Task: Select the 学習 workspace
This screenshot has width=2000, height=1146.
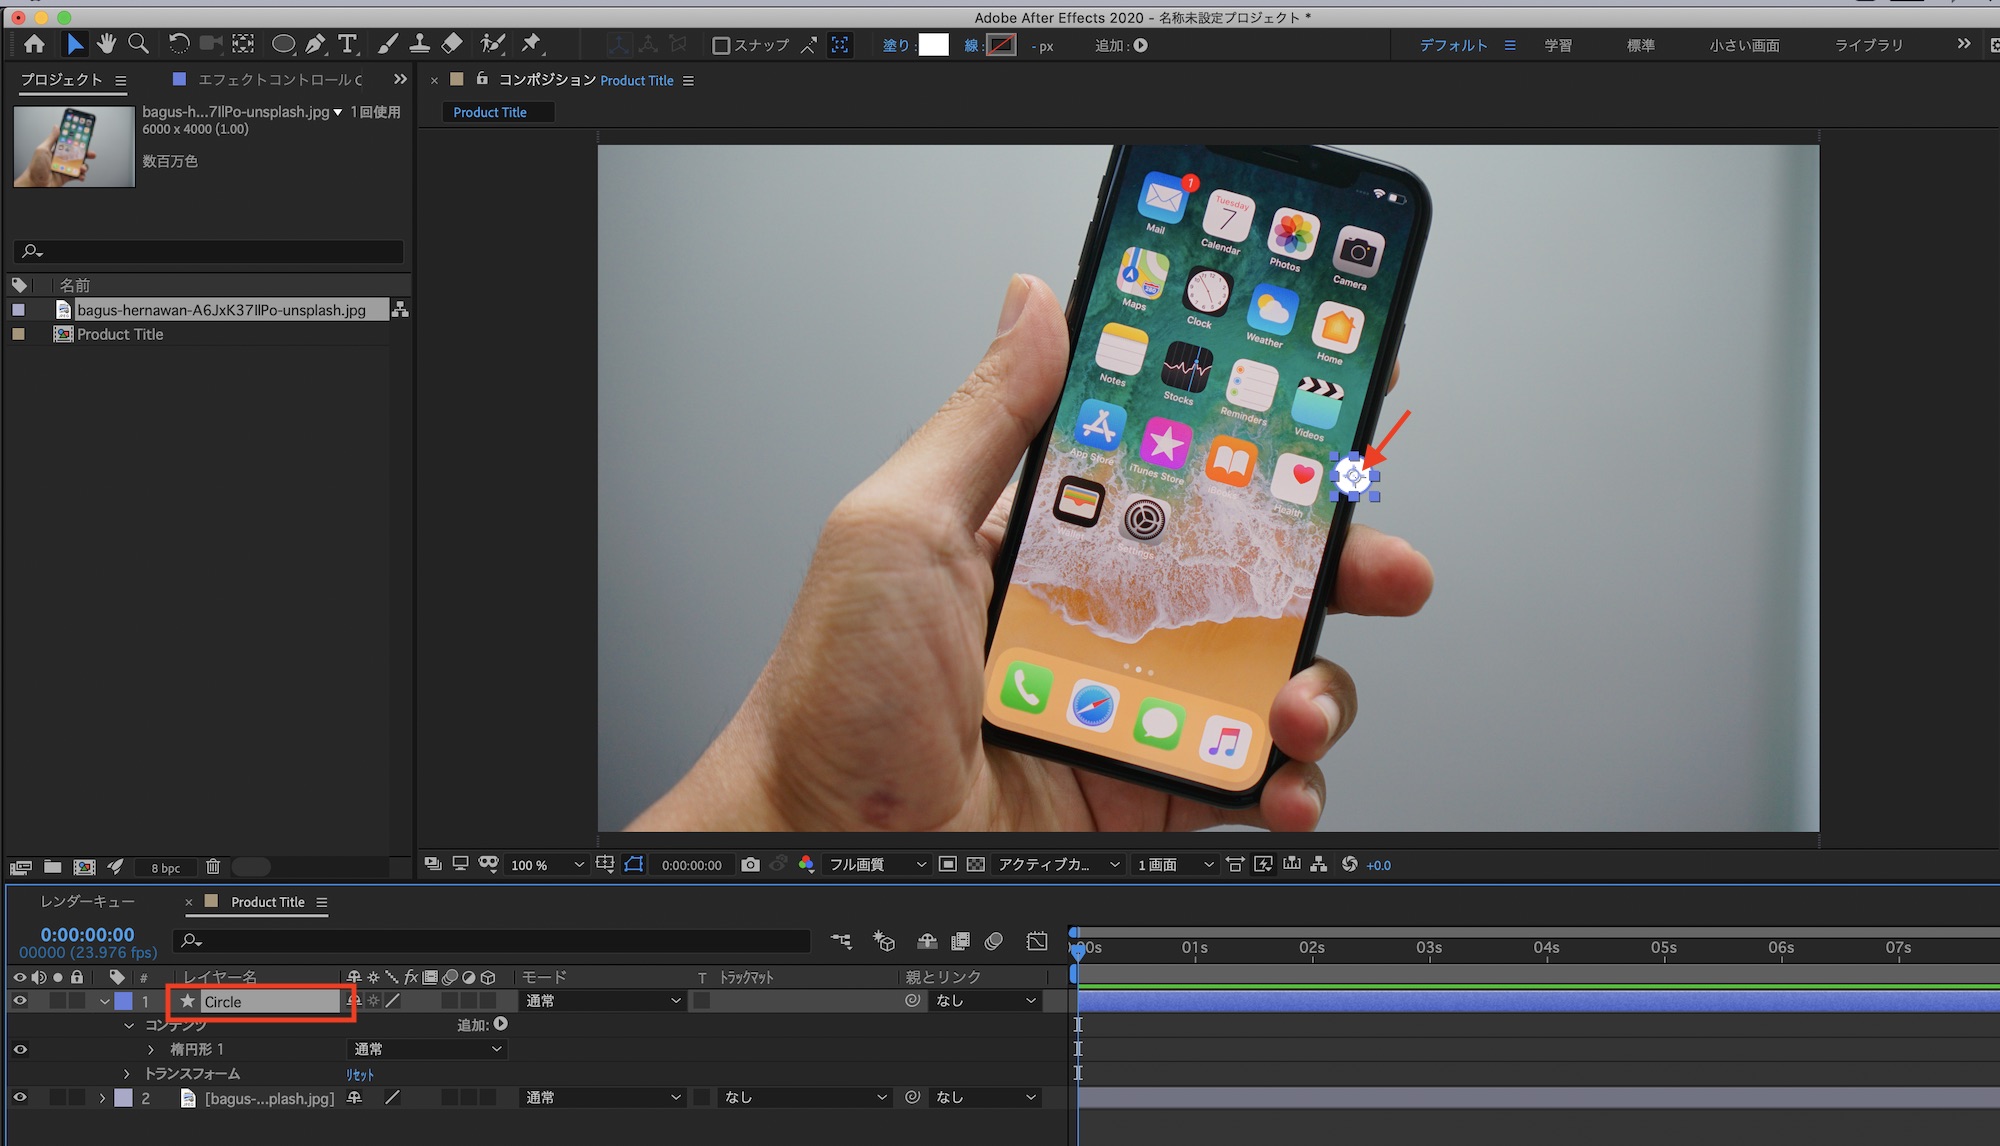Action: point(1557,45)
